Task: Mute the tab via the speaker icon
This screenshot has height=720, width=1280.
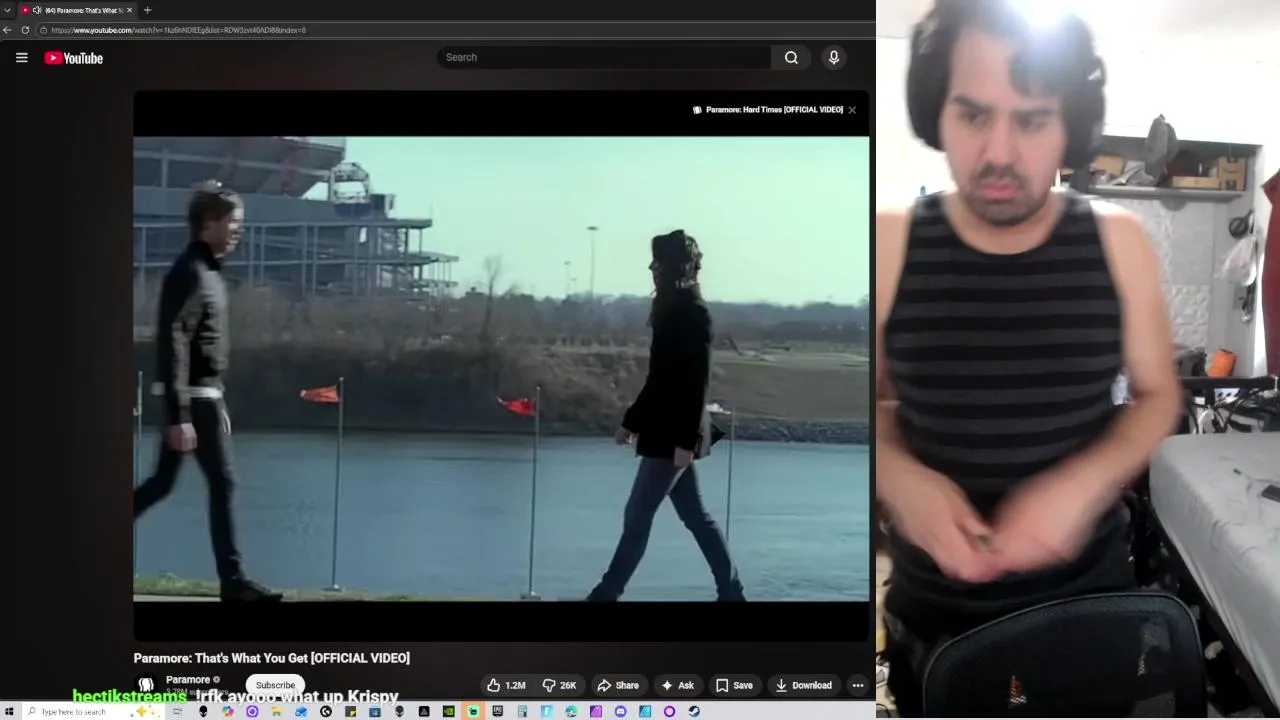Action: tap(37, 10)
